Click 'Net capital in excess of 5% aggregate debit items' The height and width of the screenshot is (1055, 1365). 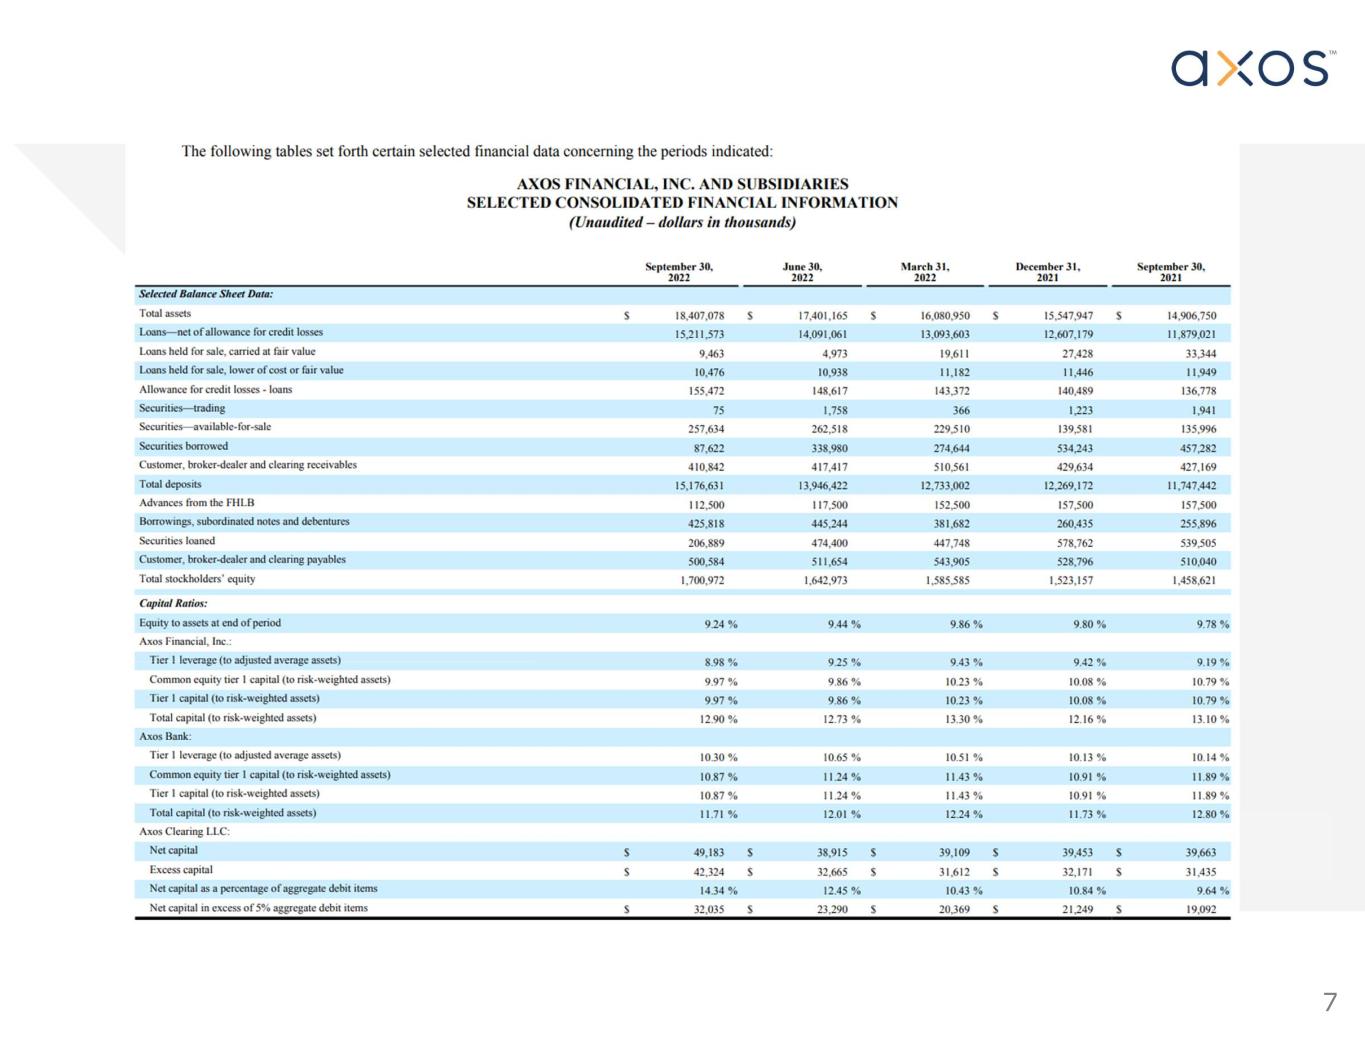(x=258, y=908)
